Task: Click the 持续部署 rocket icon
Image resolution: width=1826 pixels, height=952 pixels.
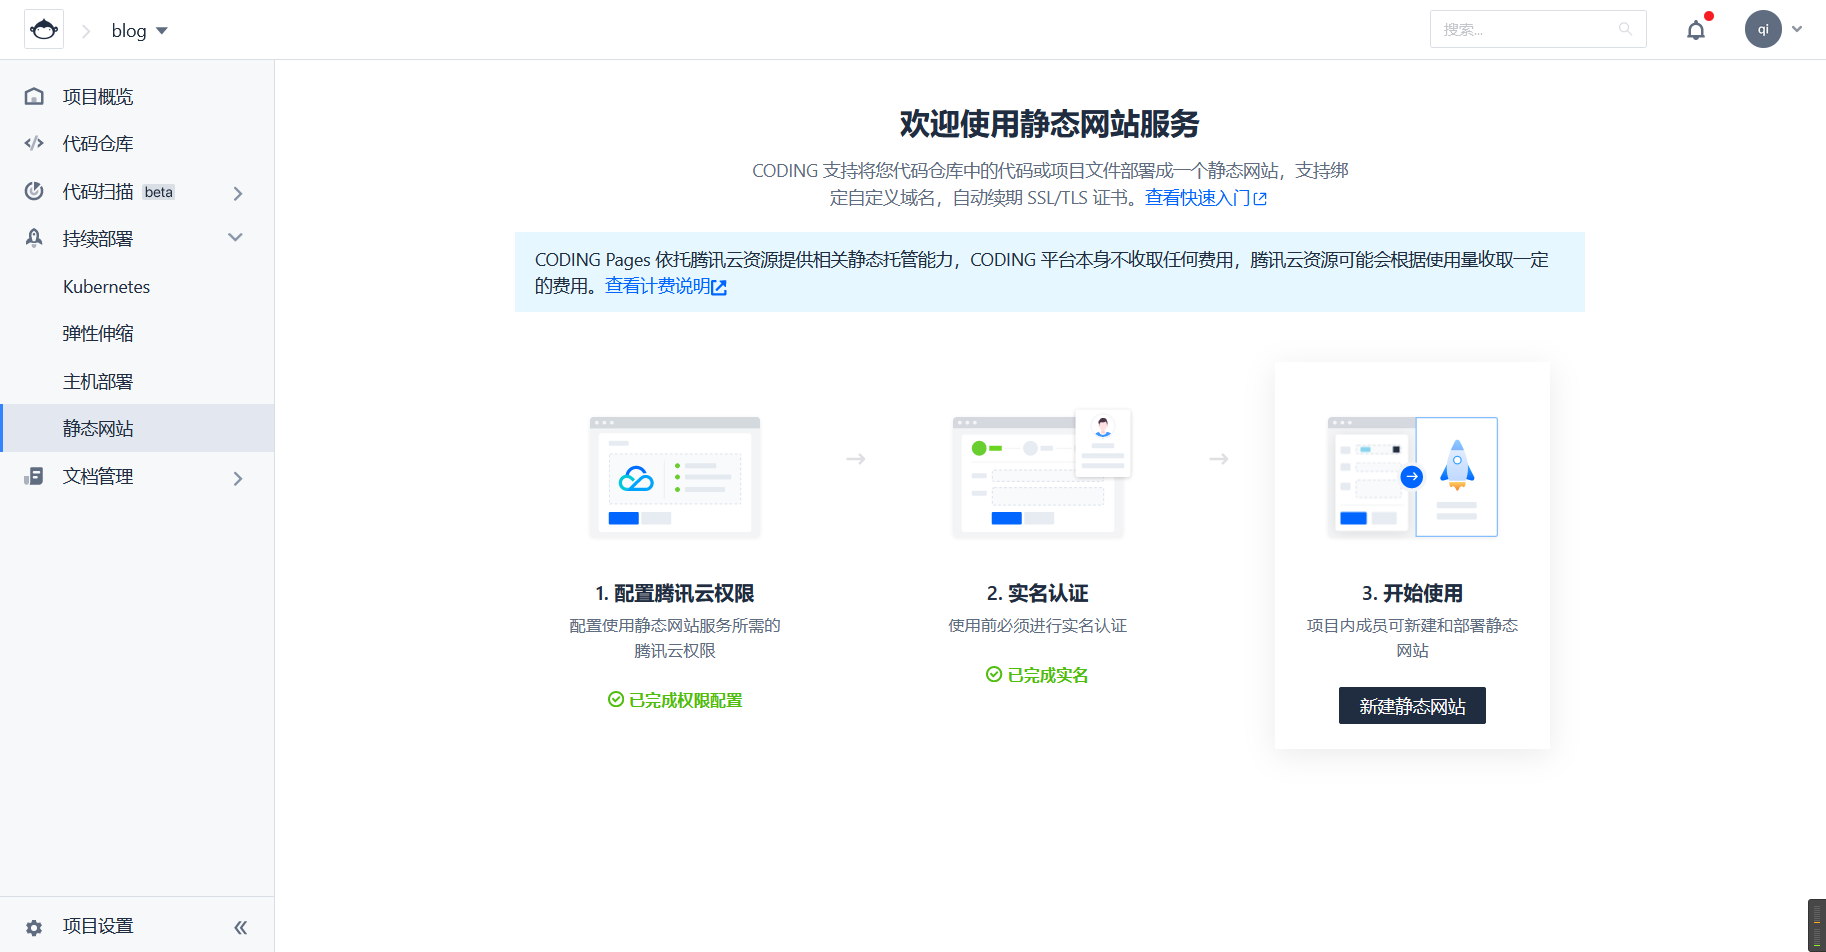Action: (x=34, y=238)
